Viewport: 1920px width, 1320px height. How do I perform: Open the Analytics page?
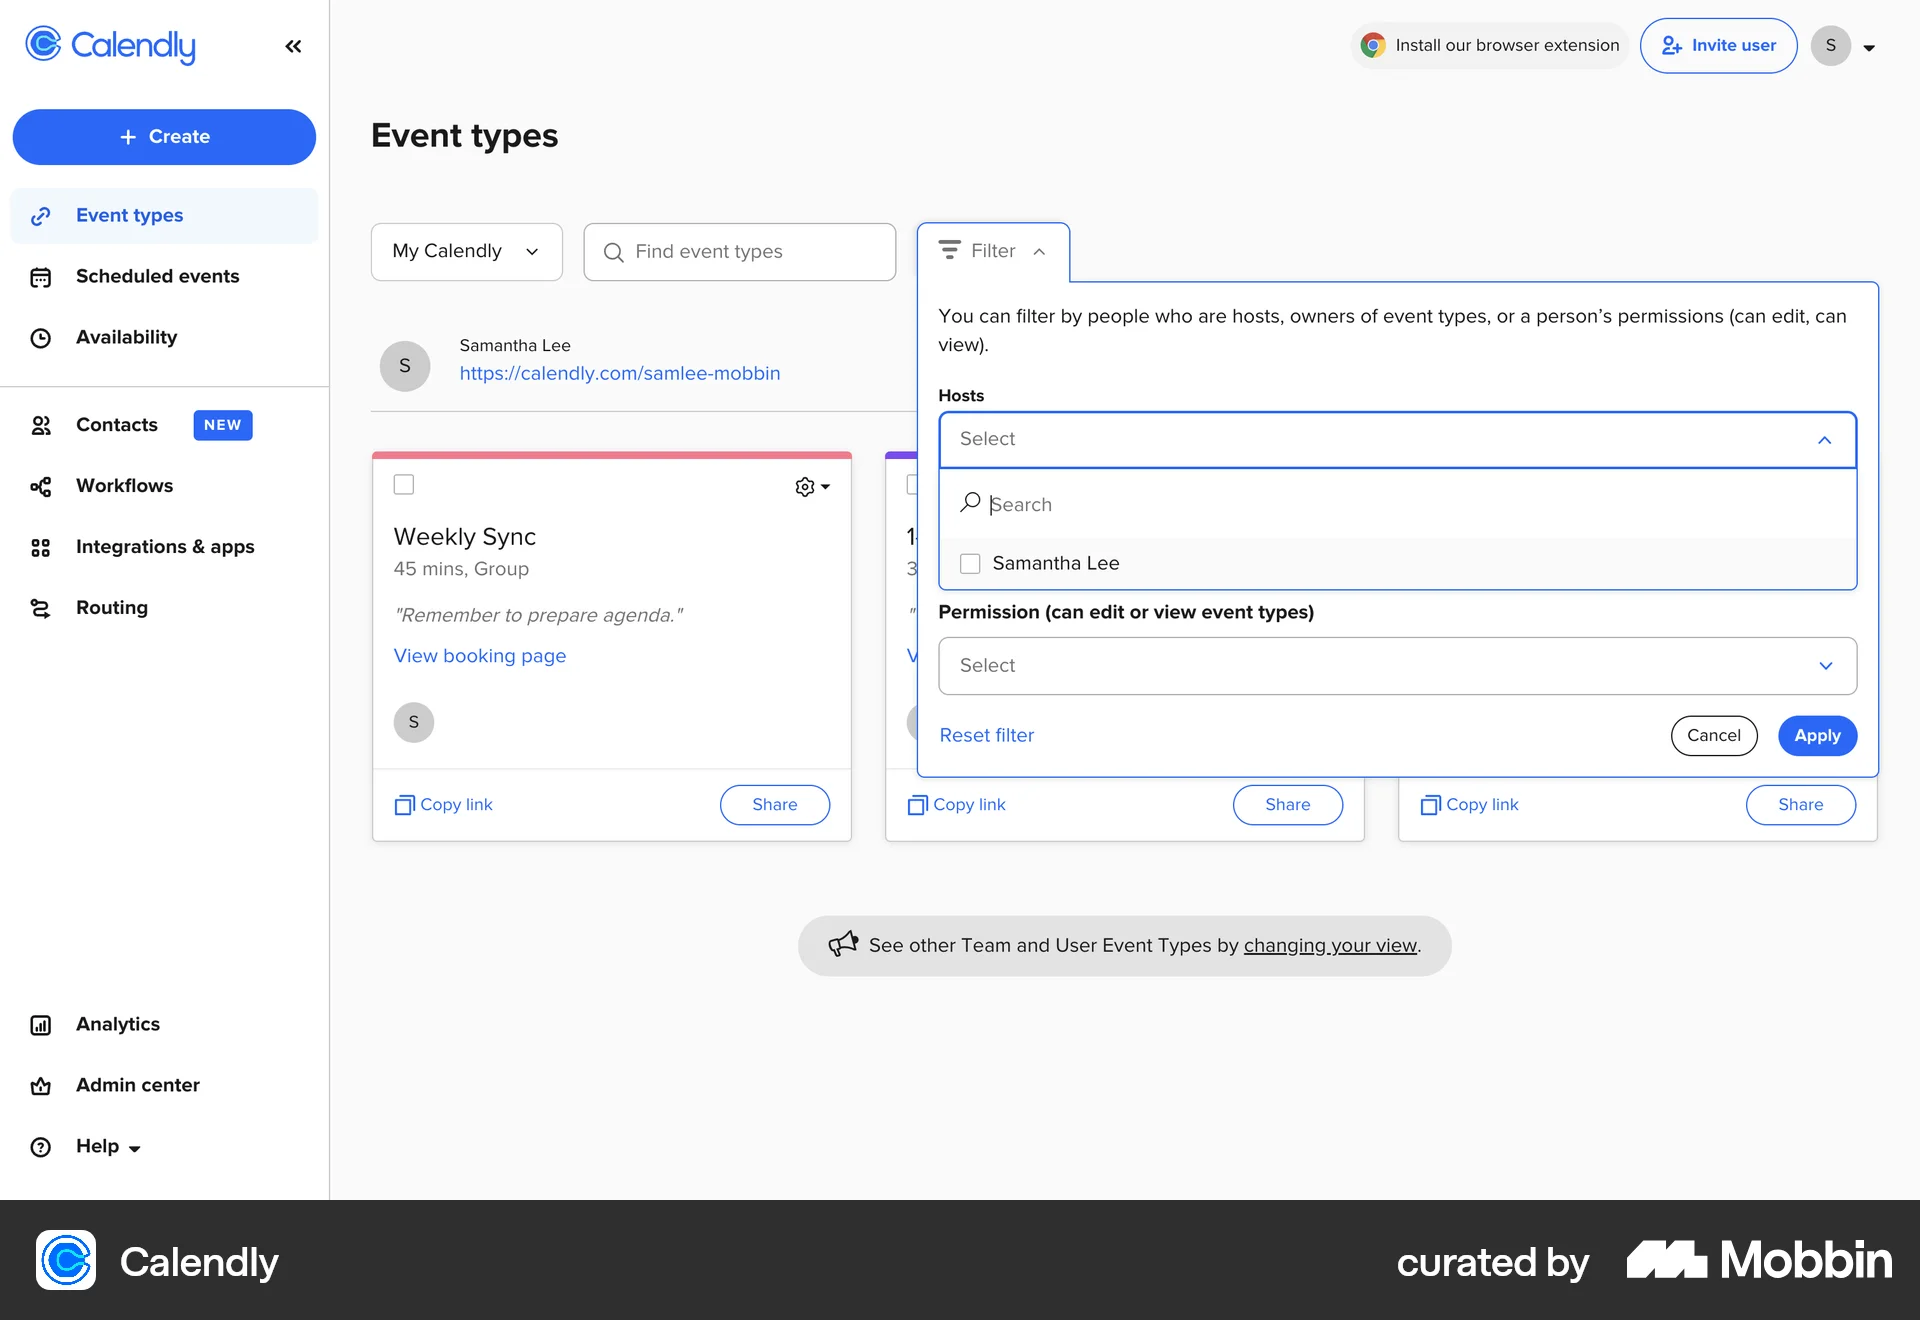coord(118,1024)
